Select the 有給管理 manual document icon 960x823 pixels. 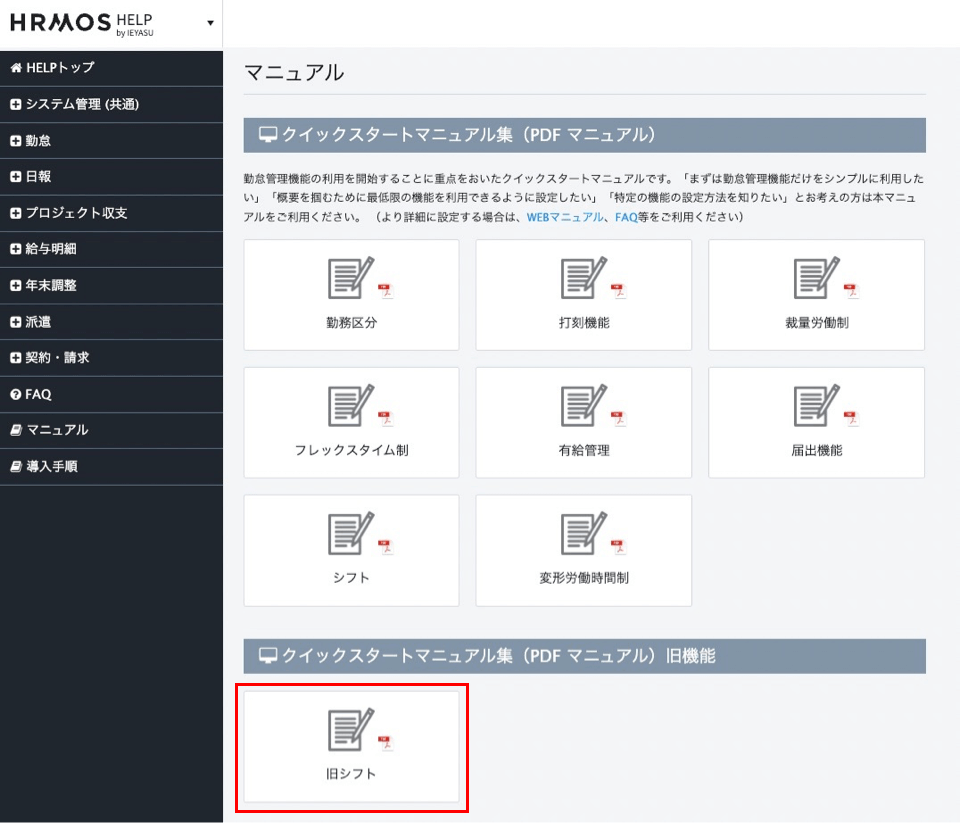point(583,408)
